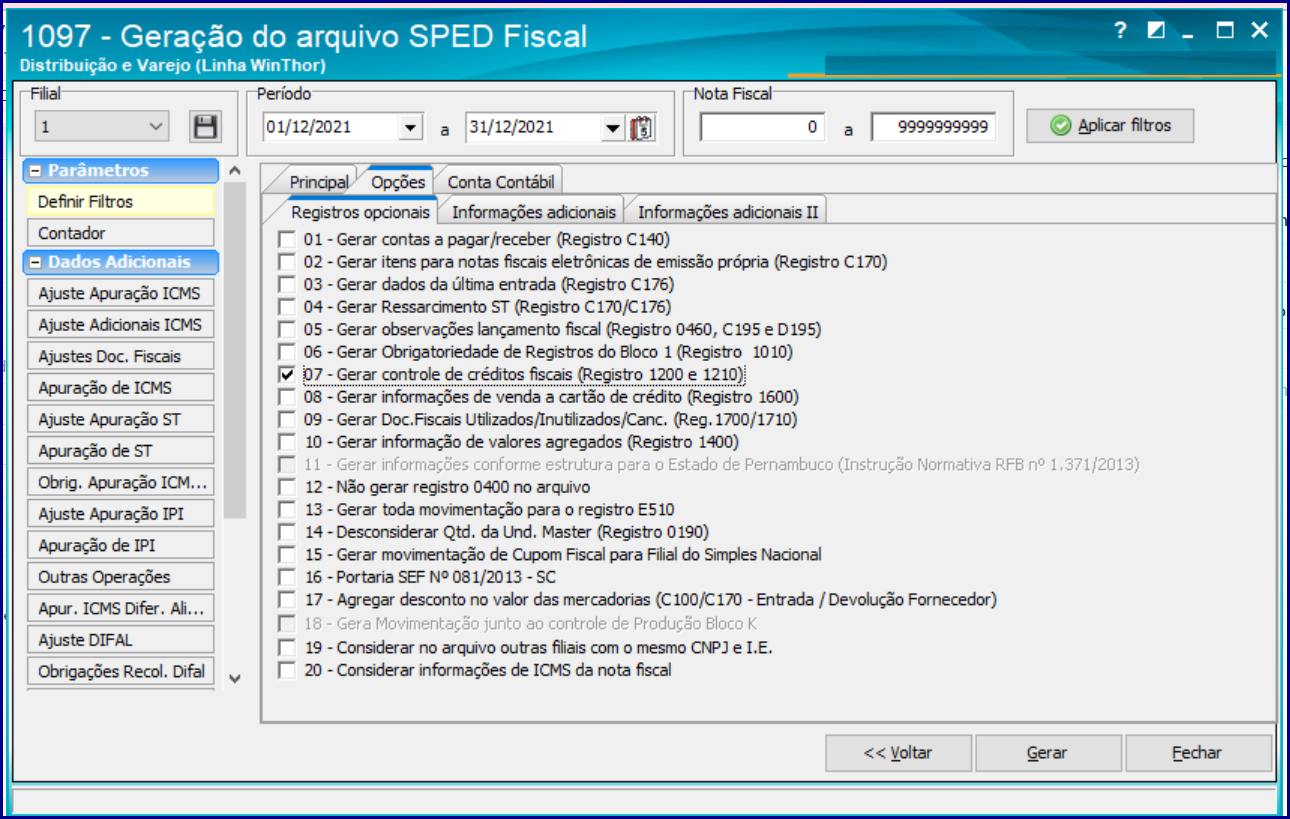Image resolution: width=1290 pixels, height=819 pixels.
Task: Enable option 17 Agregar desconto no valor
Action: click(x=287, y=600)
